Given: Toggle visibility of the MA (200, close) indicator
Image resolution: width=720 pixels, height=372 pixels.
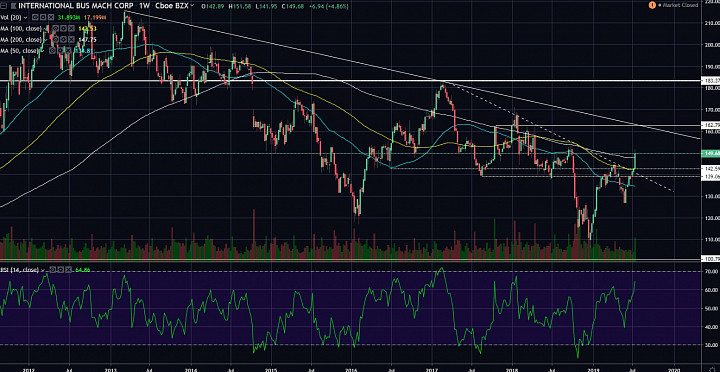Looking at the screenshot, I should 55,39.
